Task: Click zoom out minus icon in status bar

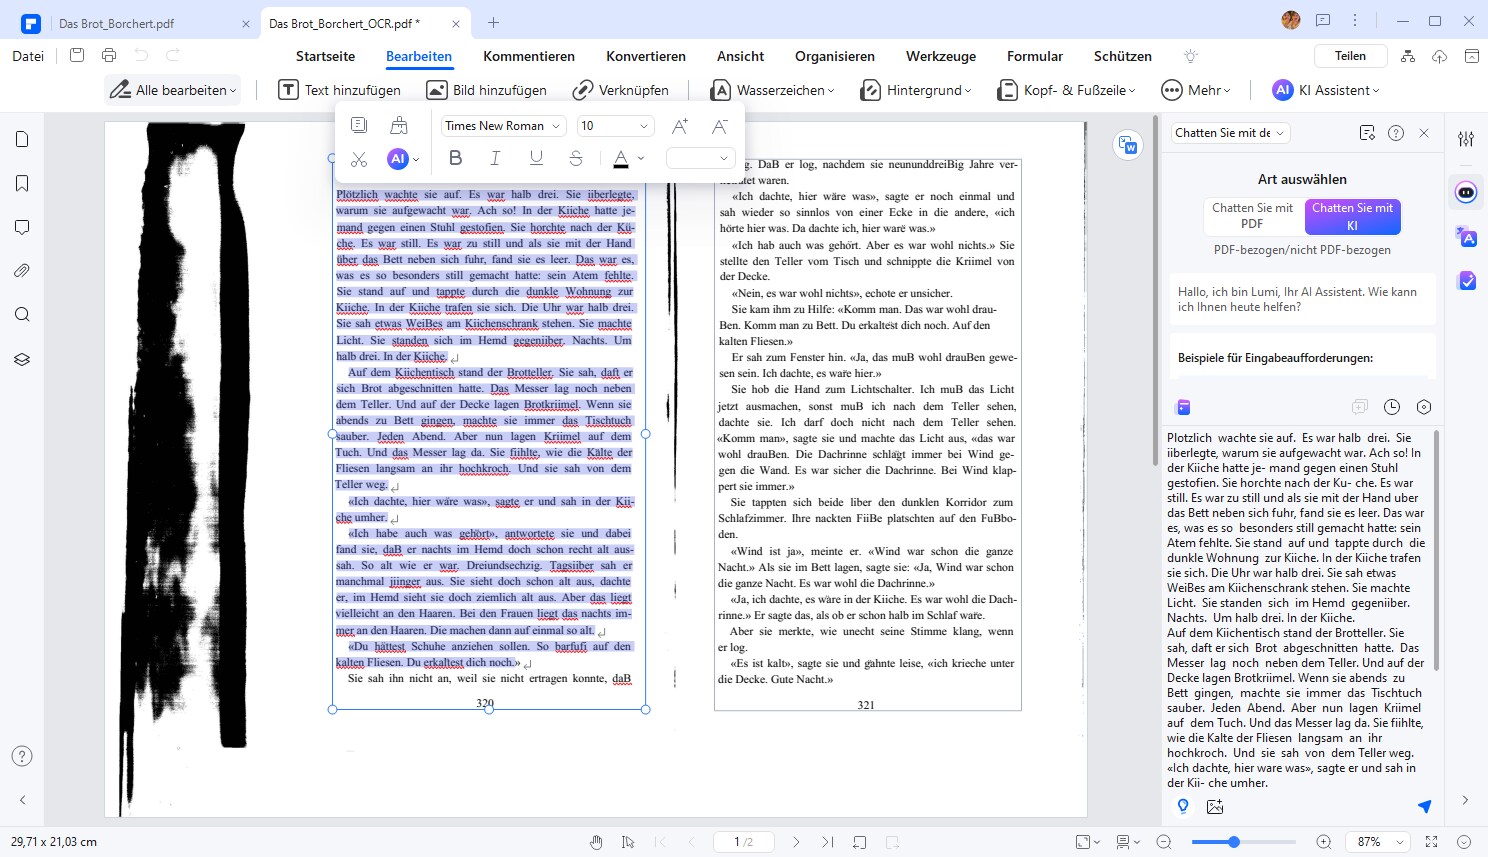Action: click(1164, 842)
